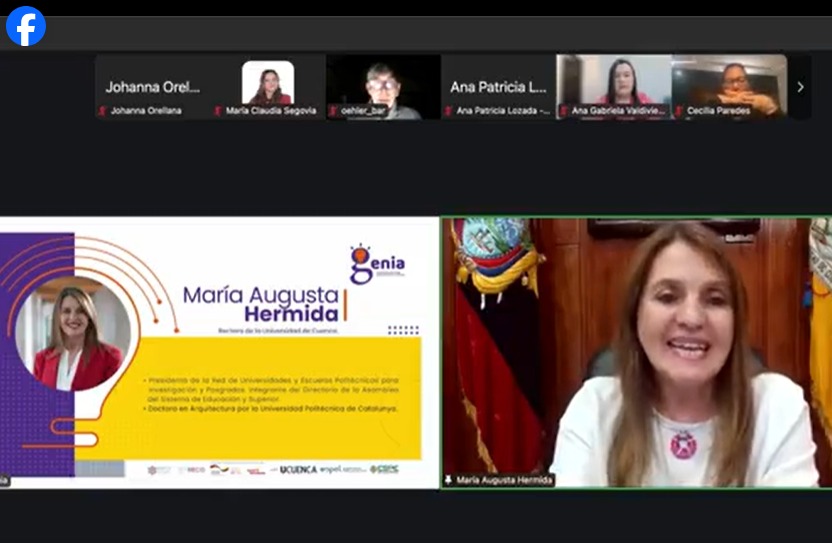Viewport: 832px width, 543px height.
Task: Select María Claudia Segovia video thumbnail
Action: click(268, 83)
